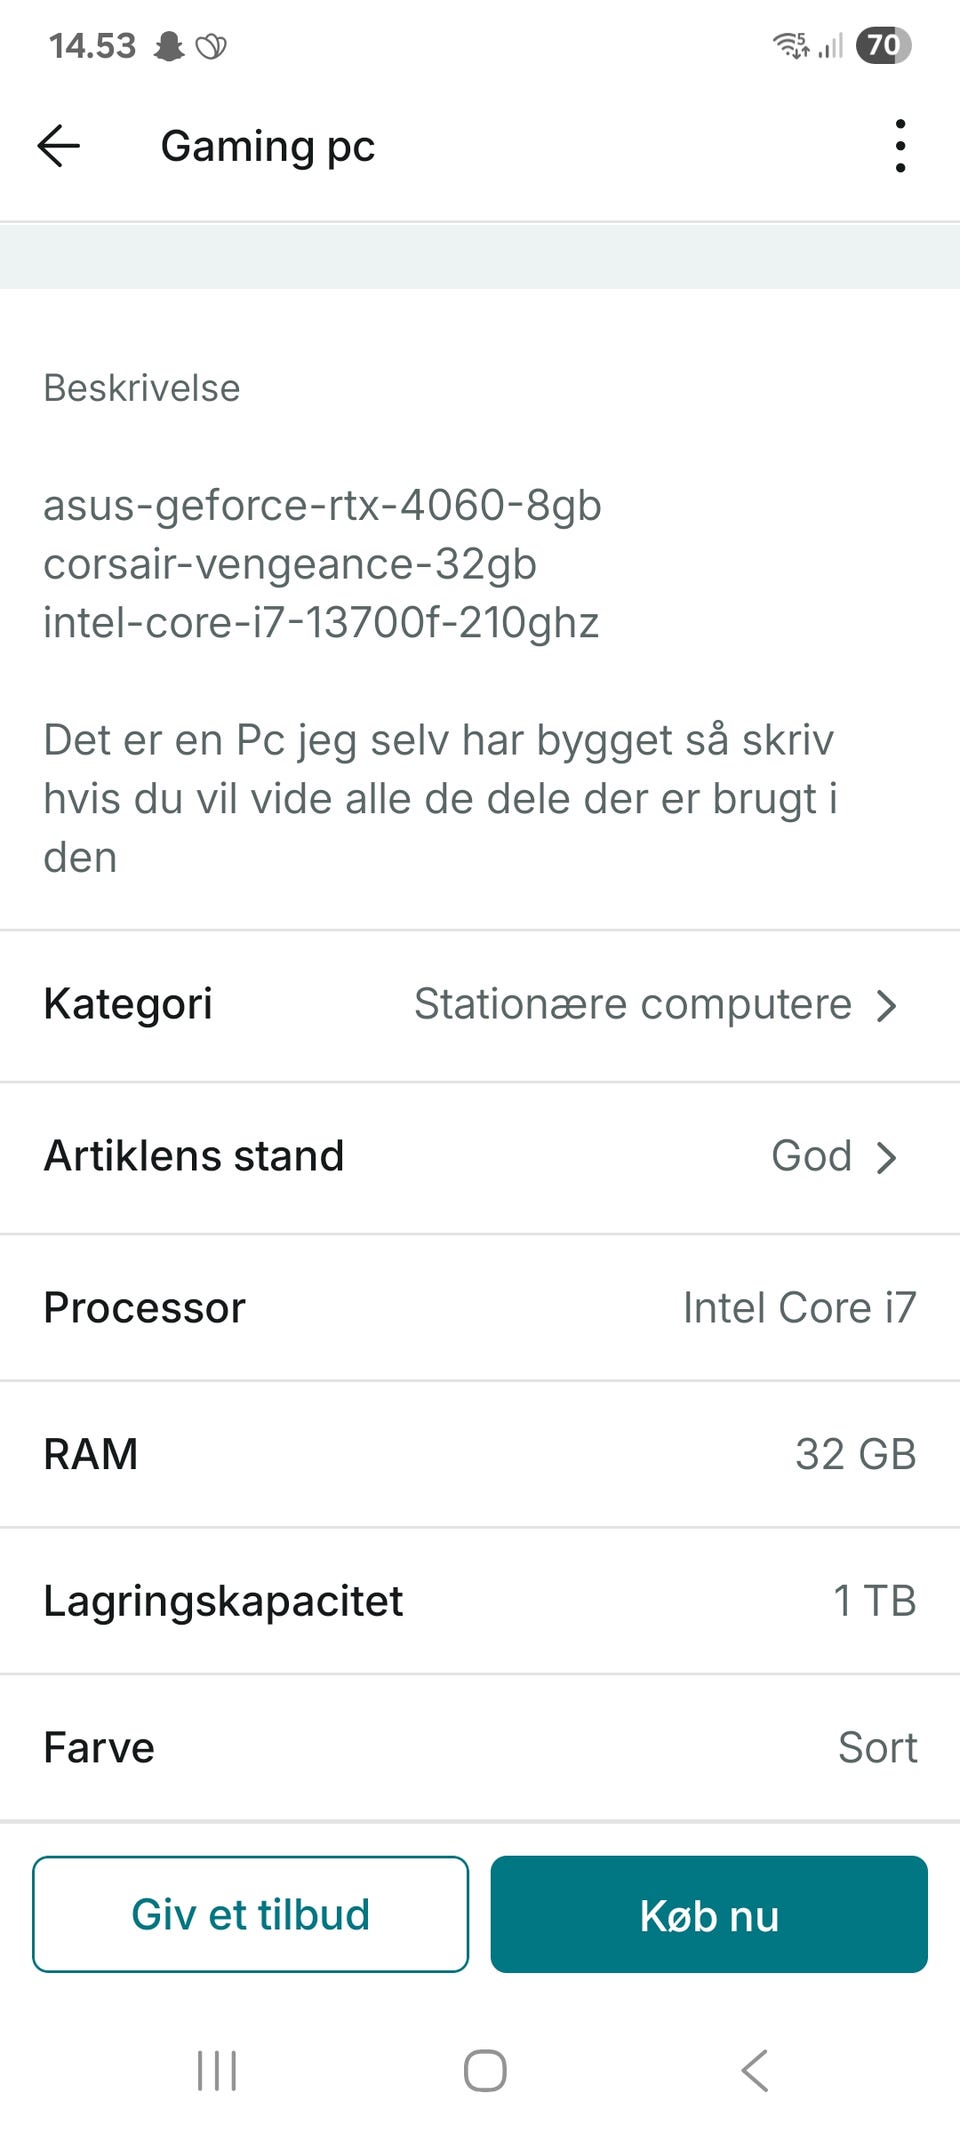Tap the Wi-Fi status icon
960x2133 pixels.
[x=791, y=45]
